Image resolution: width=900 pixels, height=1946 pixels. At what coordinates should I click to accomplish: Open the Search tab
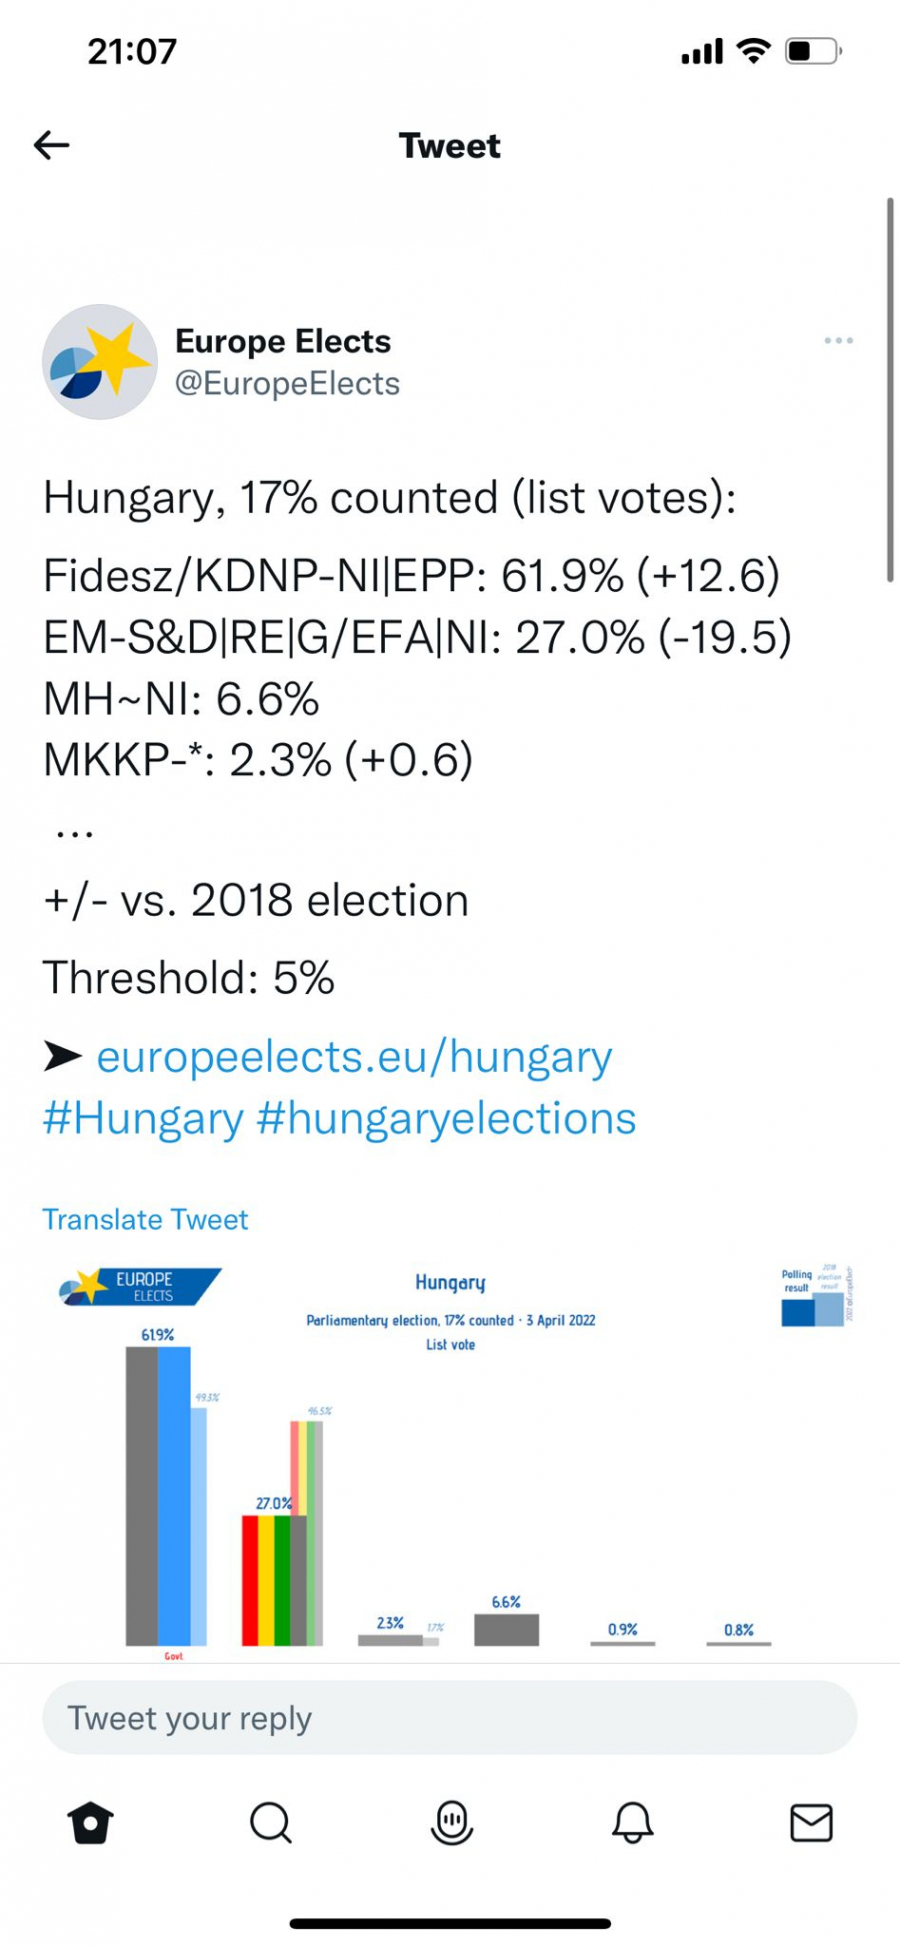pos(270,1822)
